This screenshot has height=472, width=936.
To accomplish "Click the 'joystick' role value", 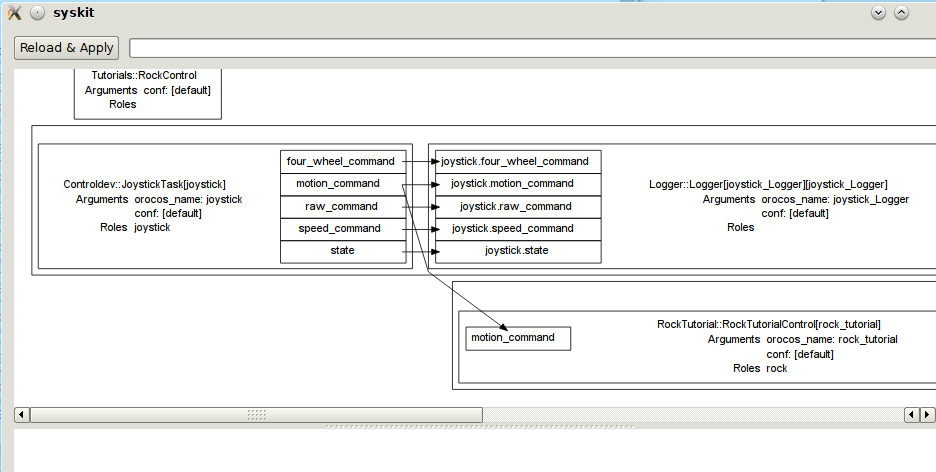I will (x=152, y=227).
